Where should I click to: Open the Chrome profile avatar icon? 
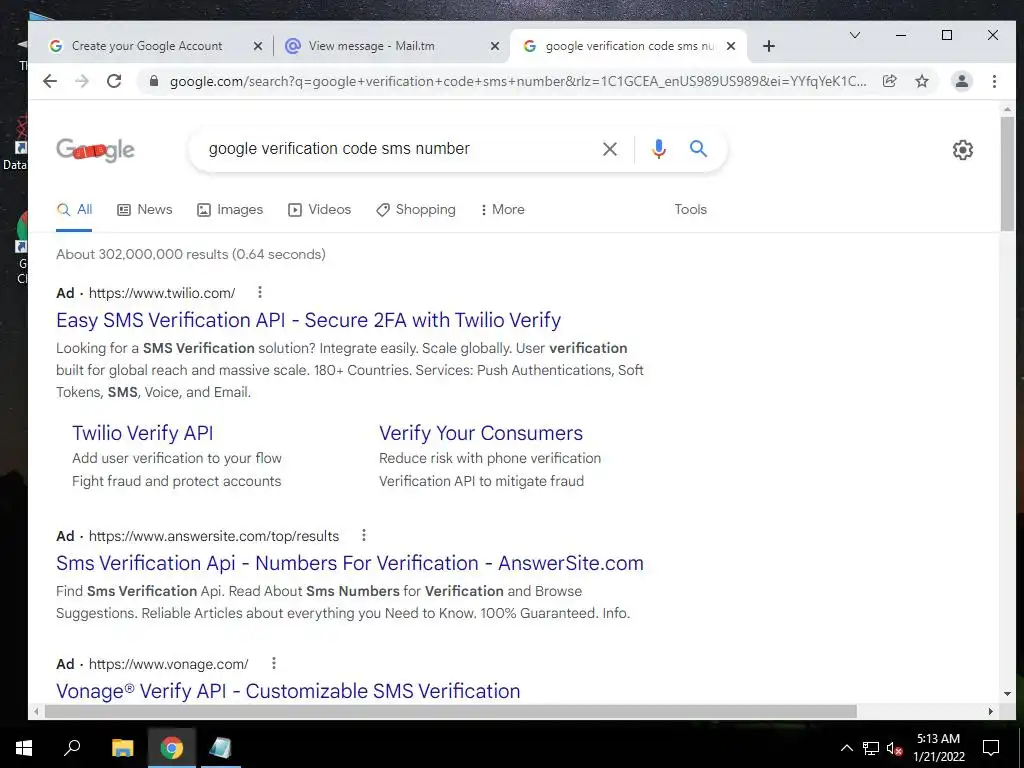coord(961,81)
